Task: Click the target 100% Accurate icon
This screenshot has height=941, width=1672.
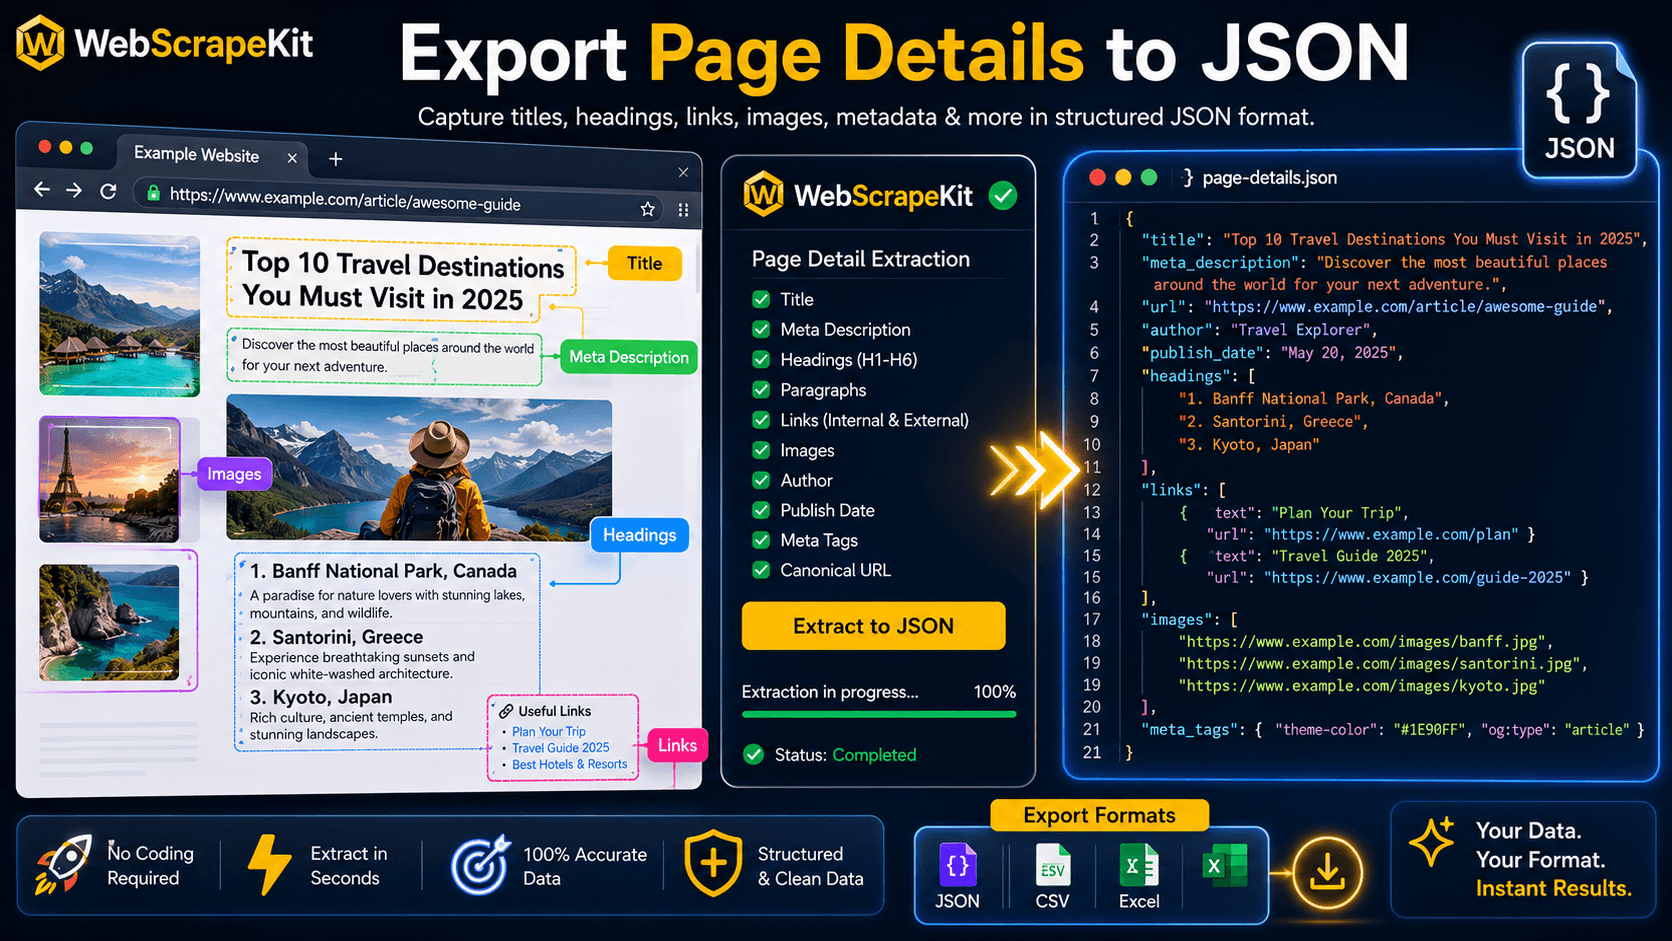Action: tap(481, 865)
